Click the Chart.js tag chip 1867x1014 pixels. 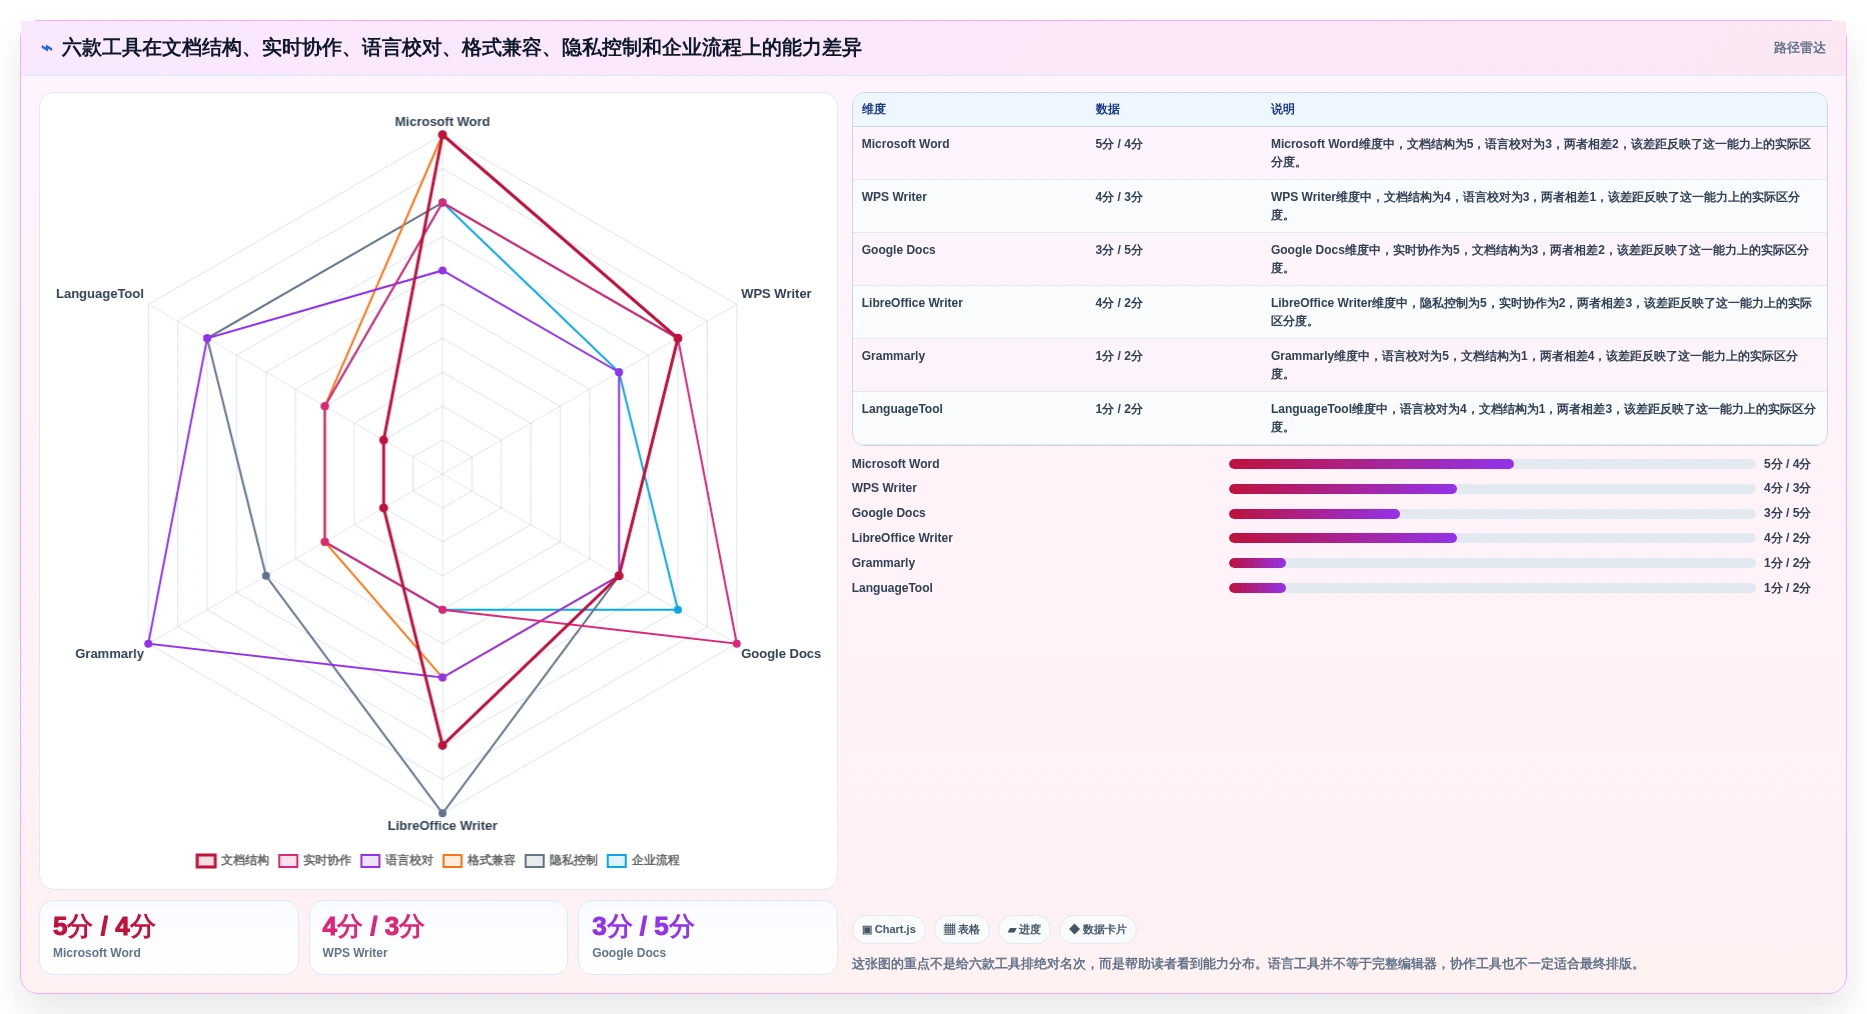[889, 930]
